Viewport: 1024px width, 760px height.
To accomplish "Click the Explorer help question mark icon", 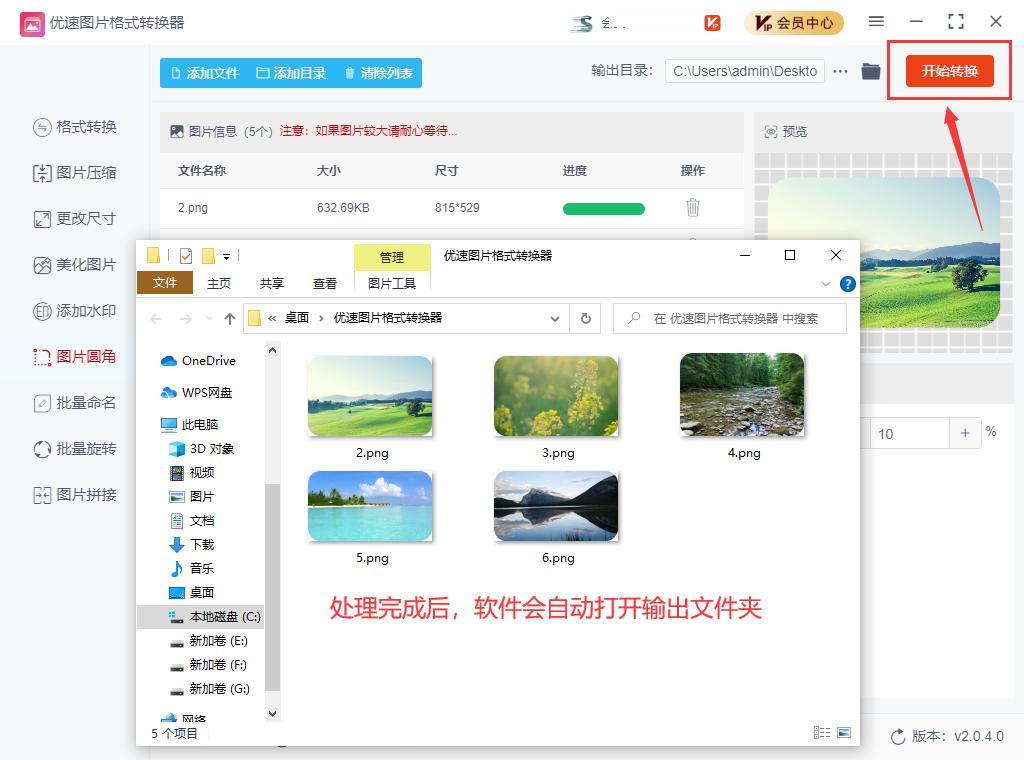I will point(848,284).
